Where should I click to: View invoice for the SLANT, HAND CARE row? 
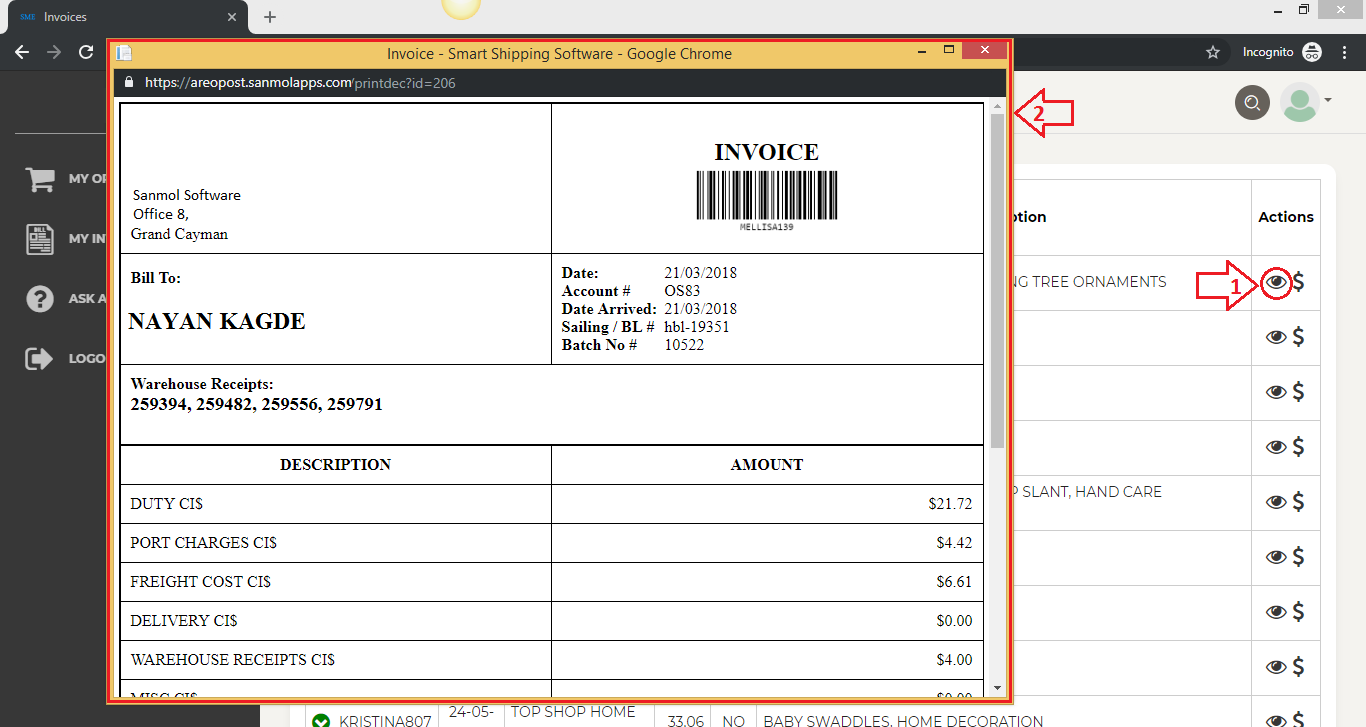pos(1276,502)
